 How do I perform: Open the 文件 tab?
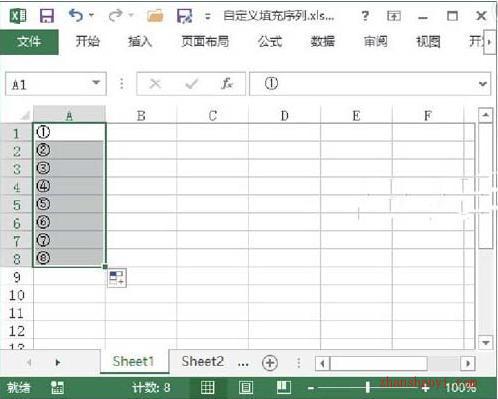pos(29,42)
